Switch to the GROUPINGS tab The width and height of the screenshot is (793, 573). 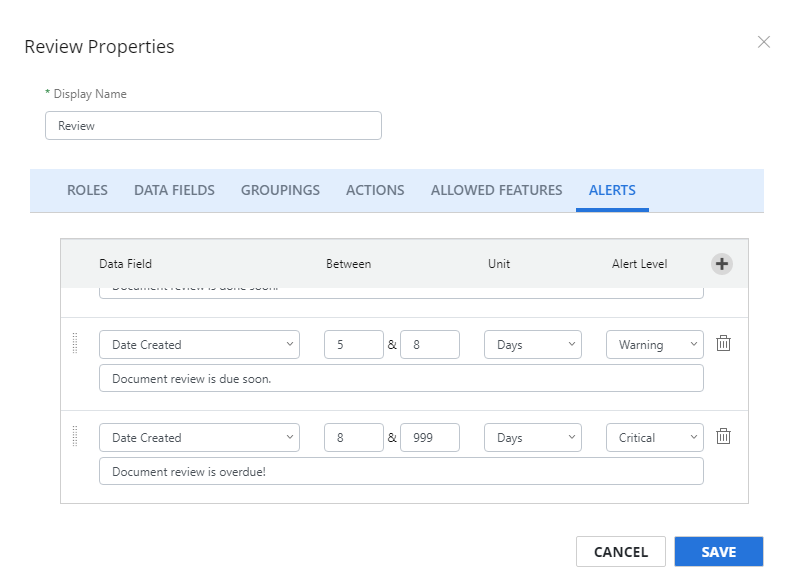280,190
